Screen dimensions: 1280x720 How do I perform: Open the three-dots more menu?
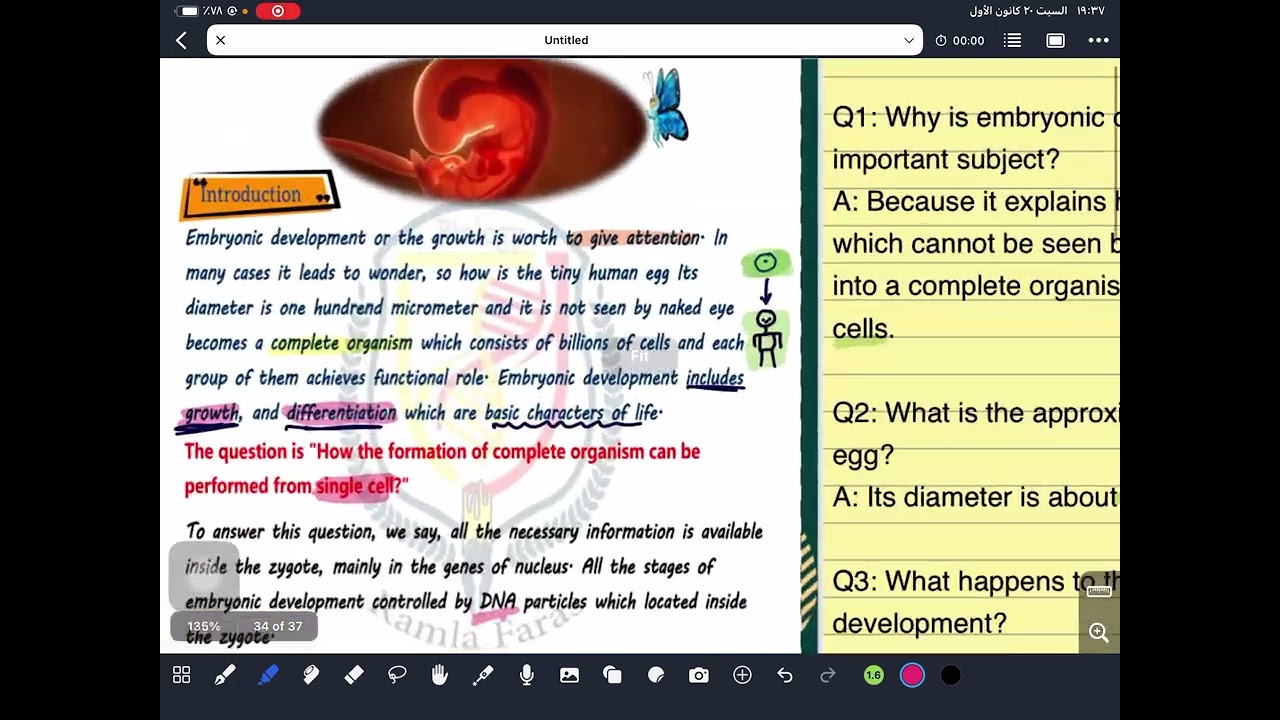pos(1099,40)
